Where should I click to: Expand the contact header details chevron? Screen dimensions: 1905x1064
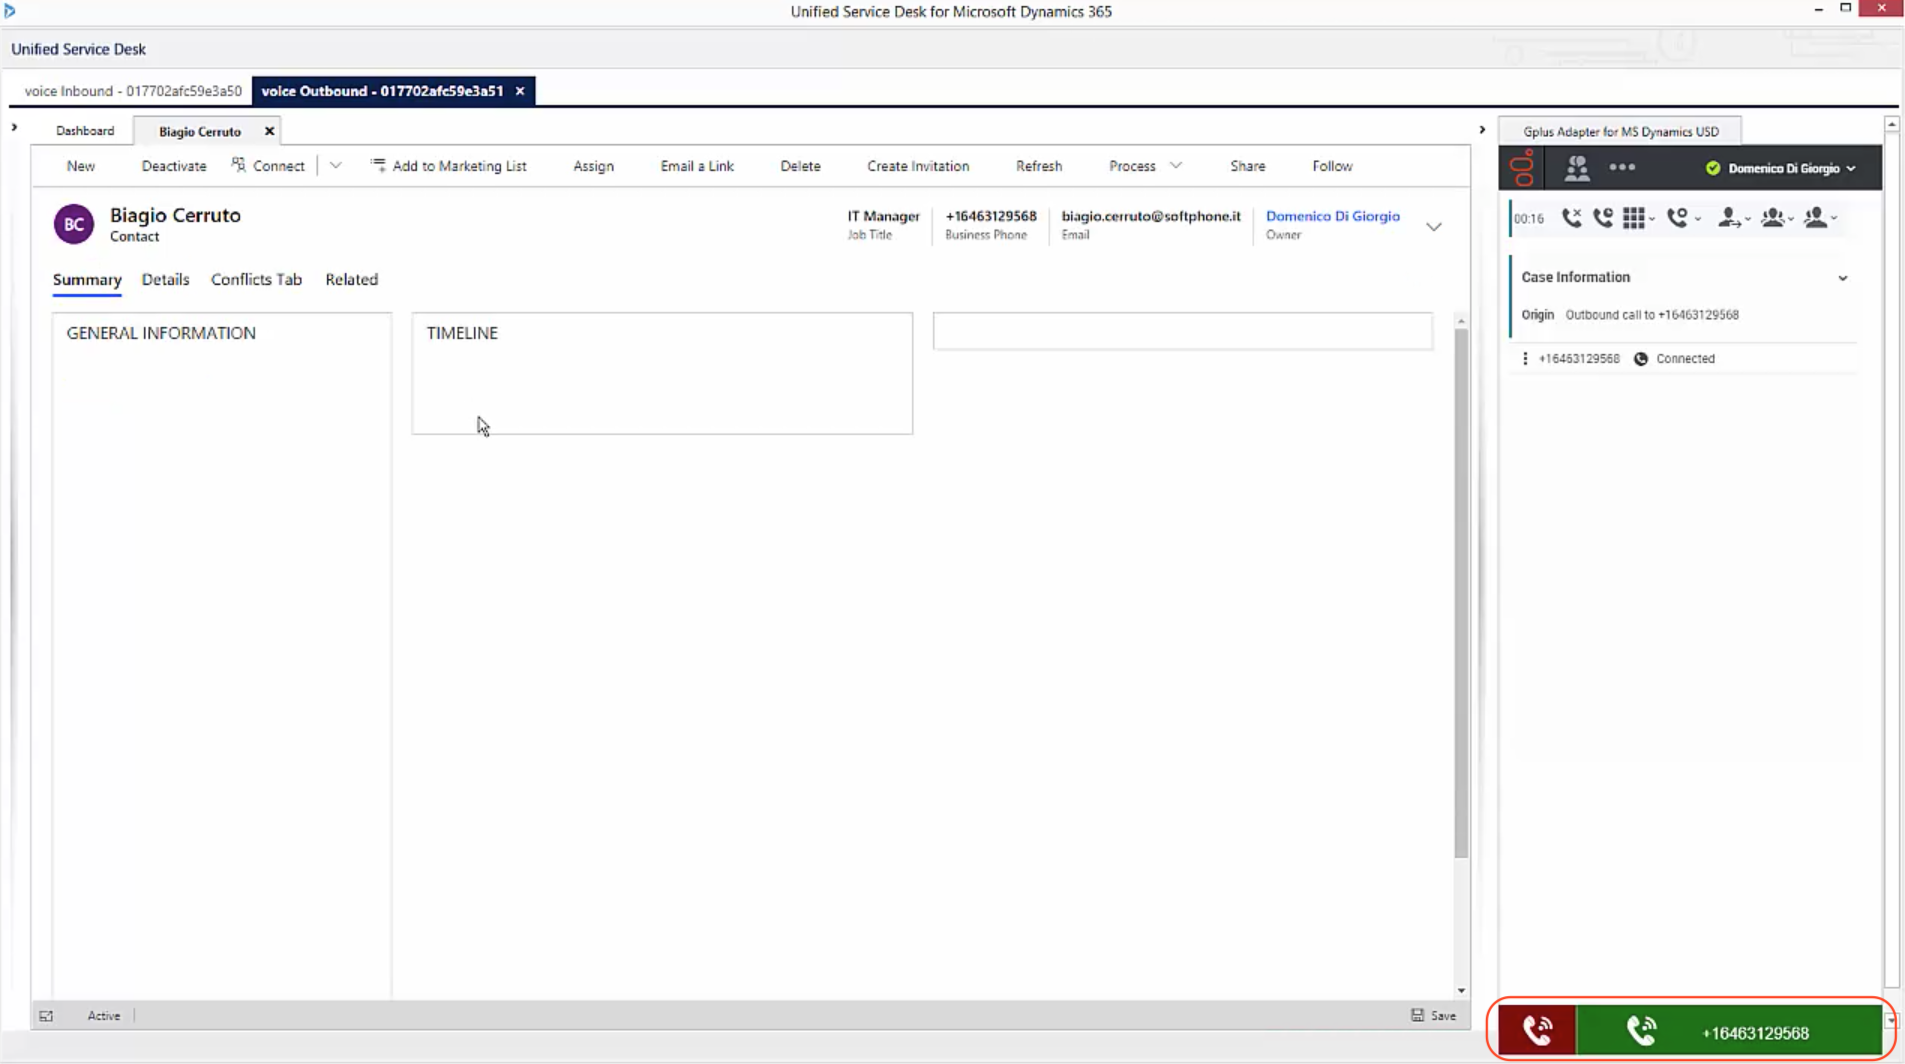click(1433, 227)
